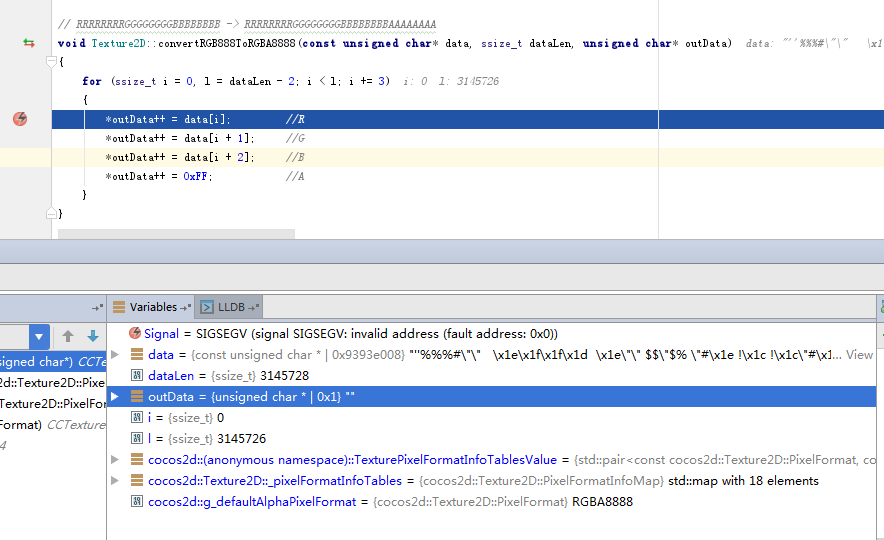Collapse the function body fold marker
This screenshot has width=884, height=540.
click(51, 61)
